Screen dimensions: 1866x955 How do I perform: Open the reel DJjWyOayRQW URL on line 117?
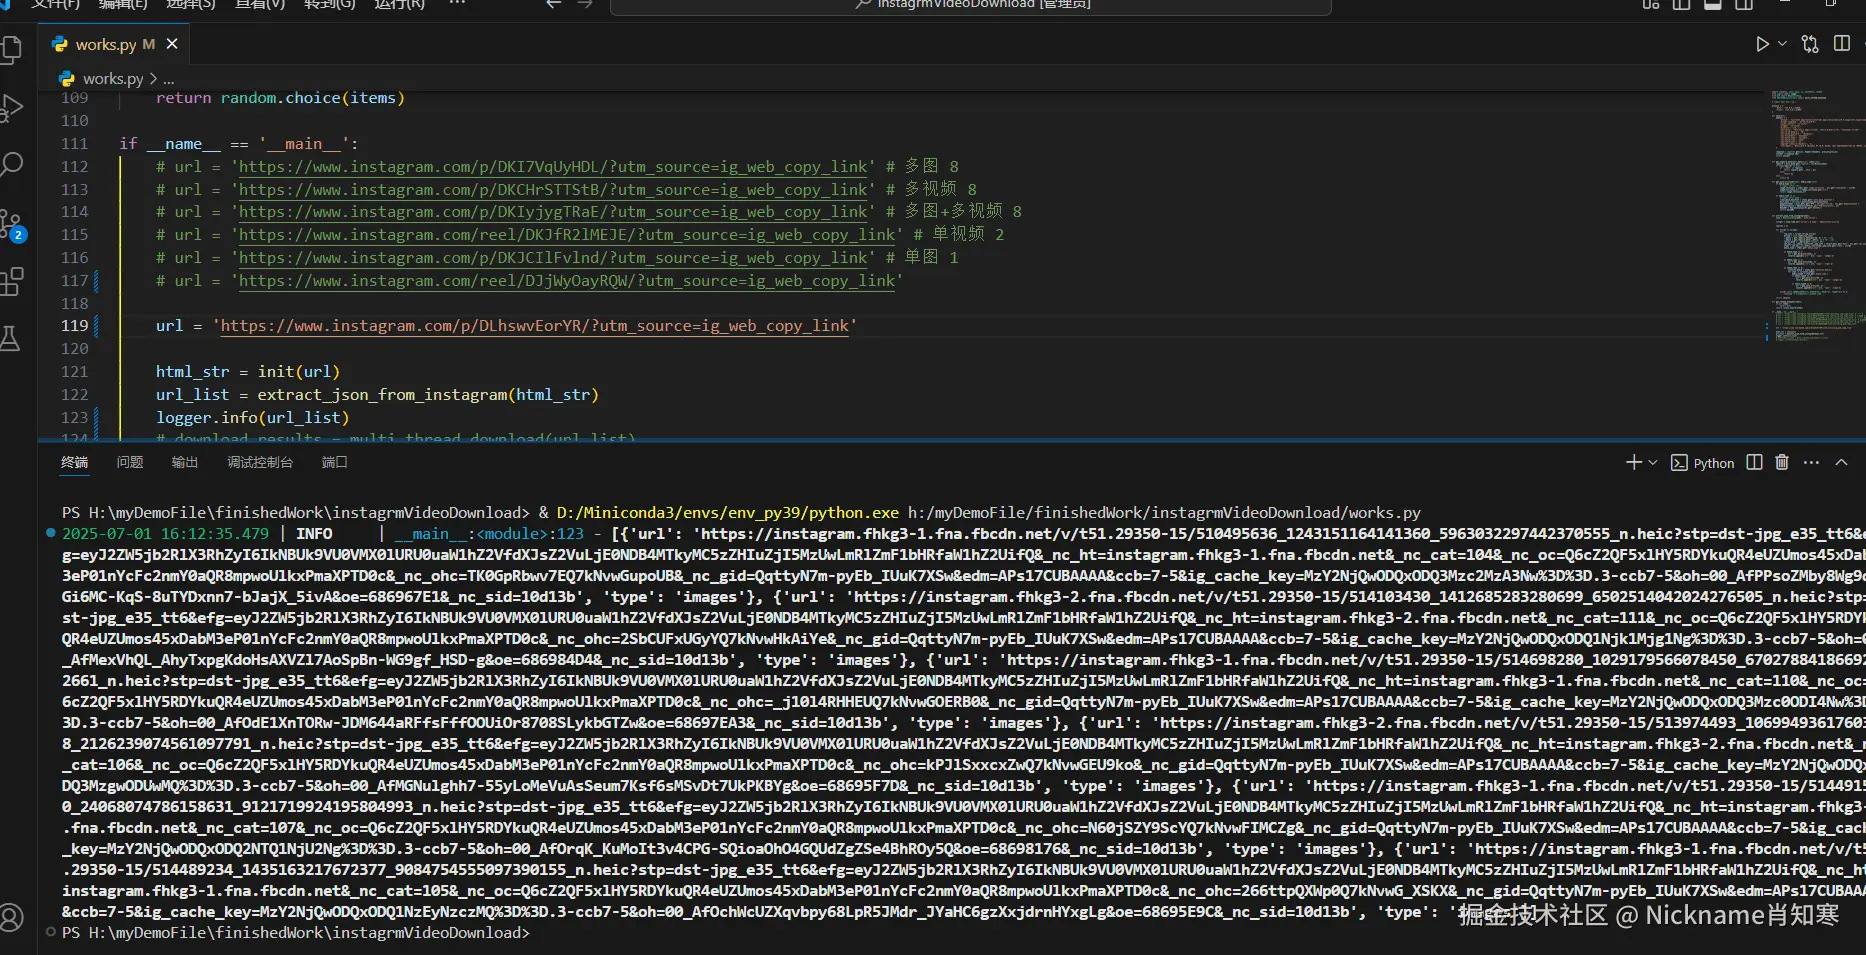567,281
